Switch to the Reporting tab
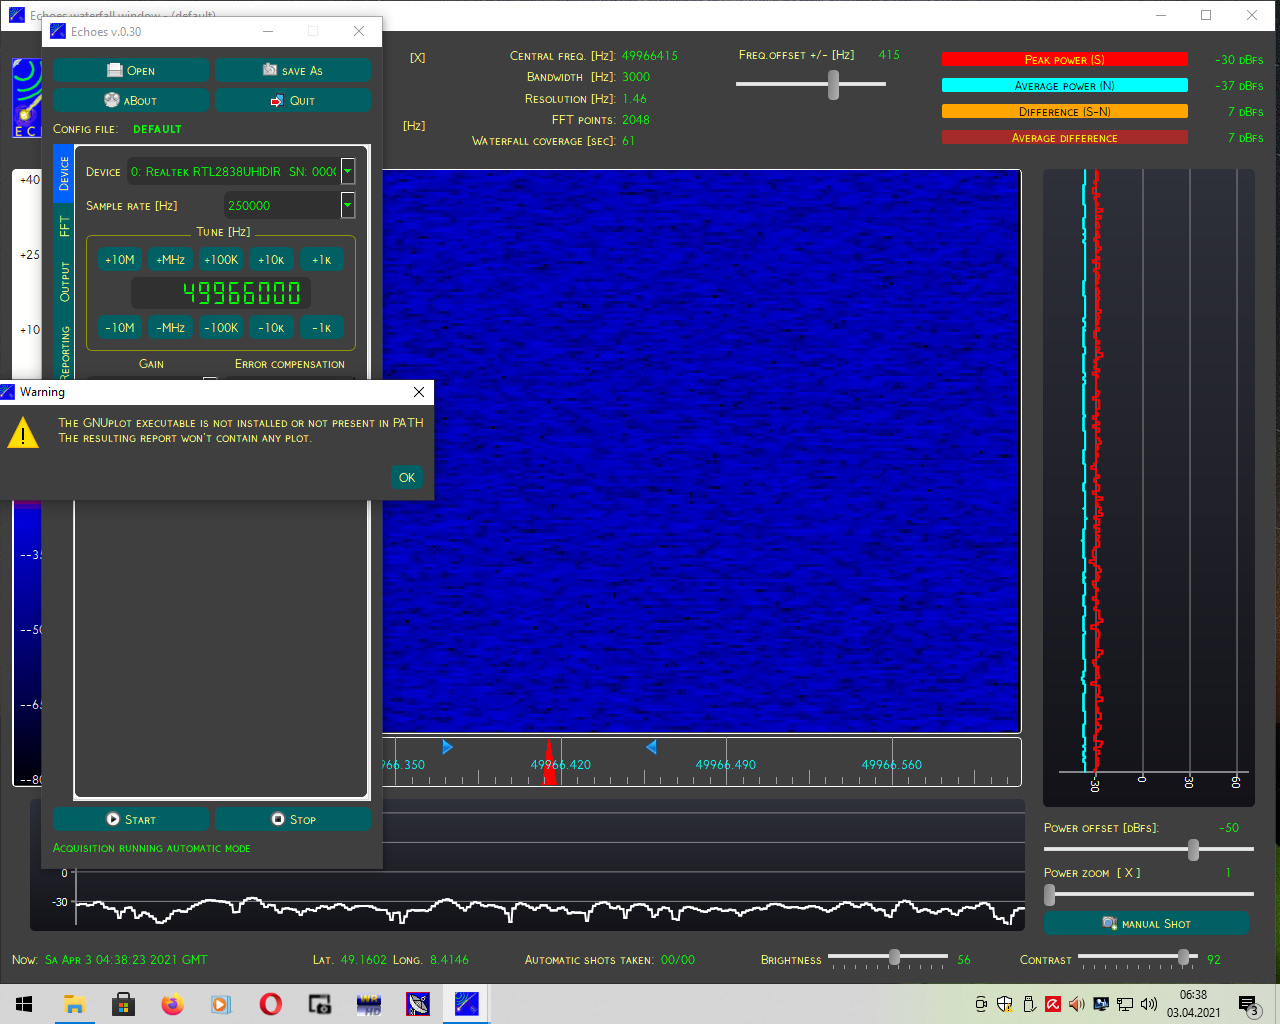Image resolution: width=1280 pixels, height=1024 pixels. (x=64, y=350)
